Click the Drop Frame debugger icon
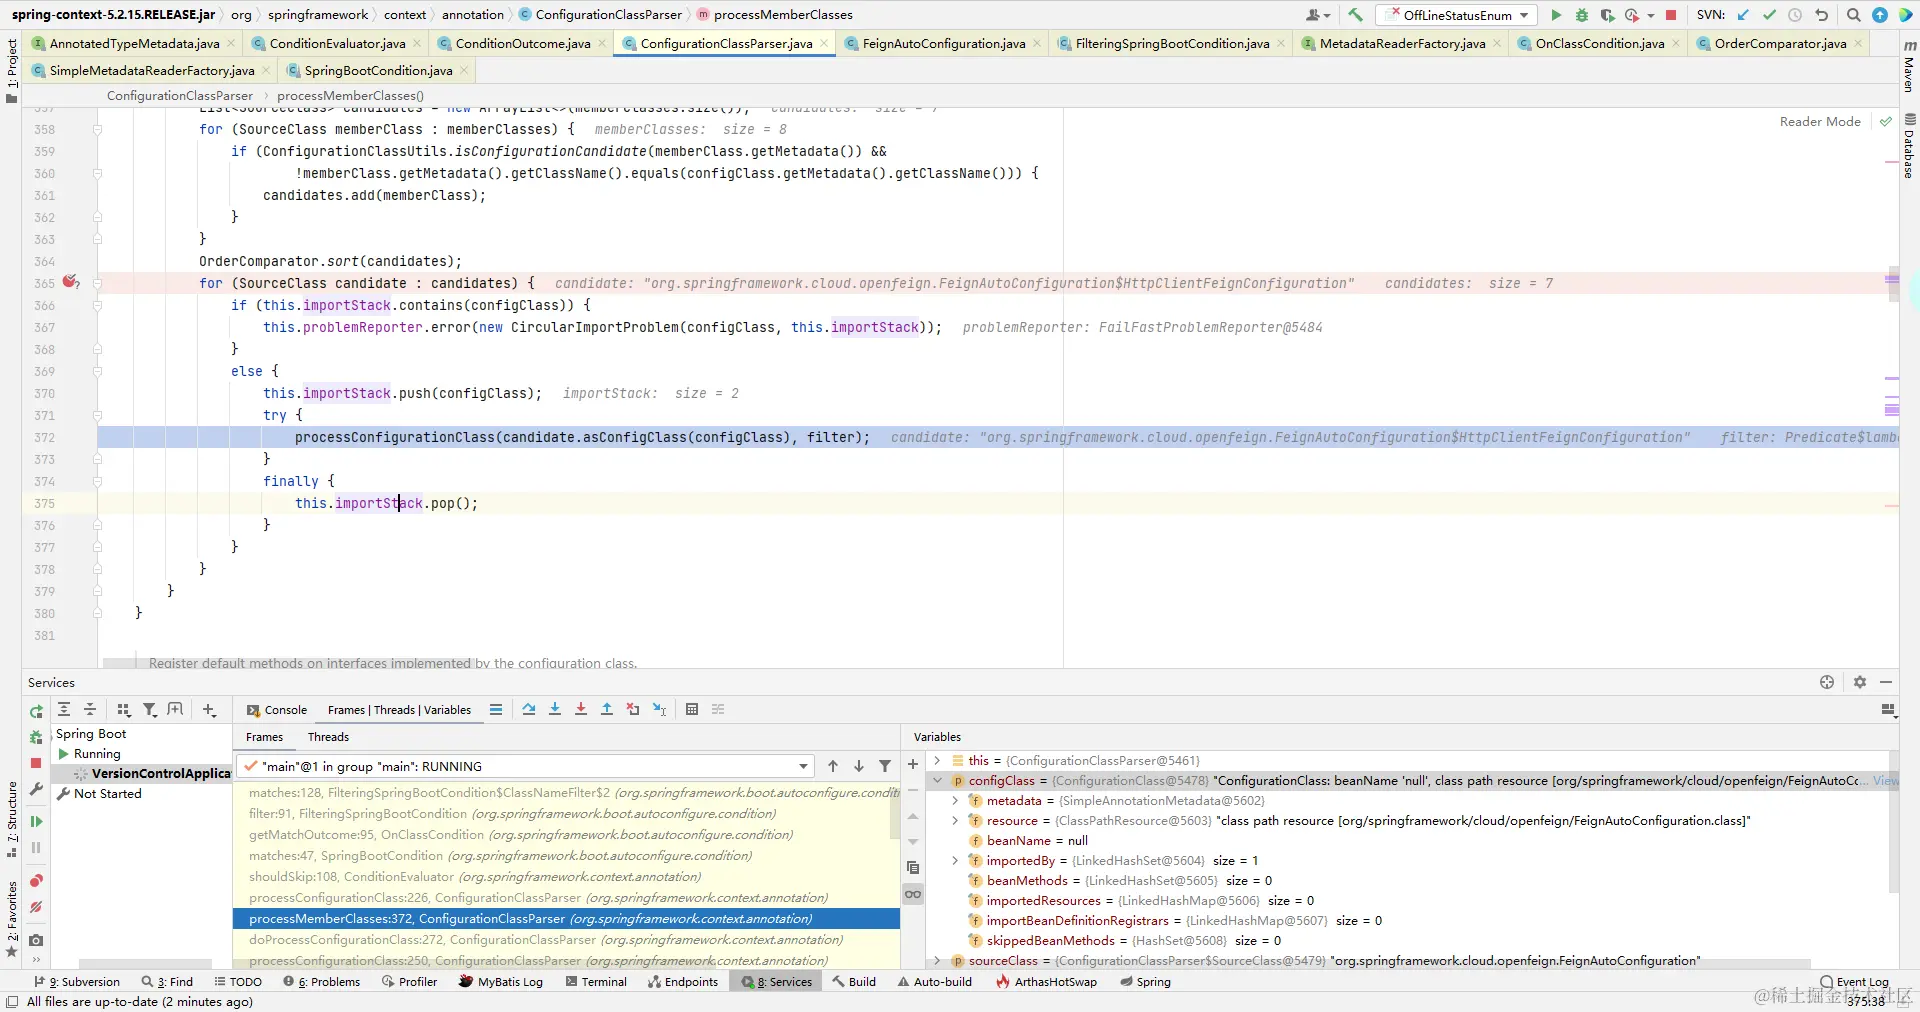1920x1012 pixels. coord(633,709)
